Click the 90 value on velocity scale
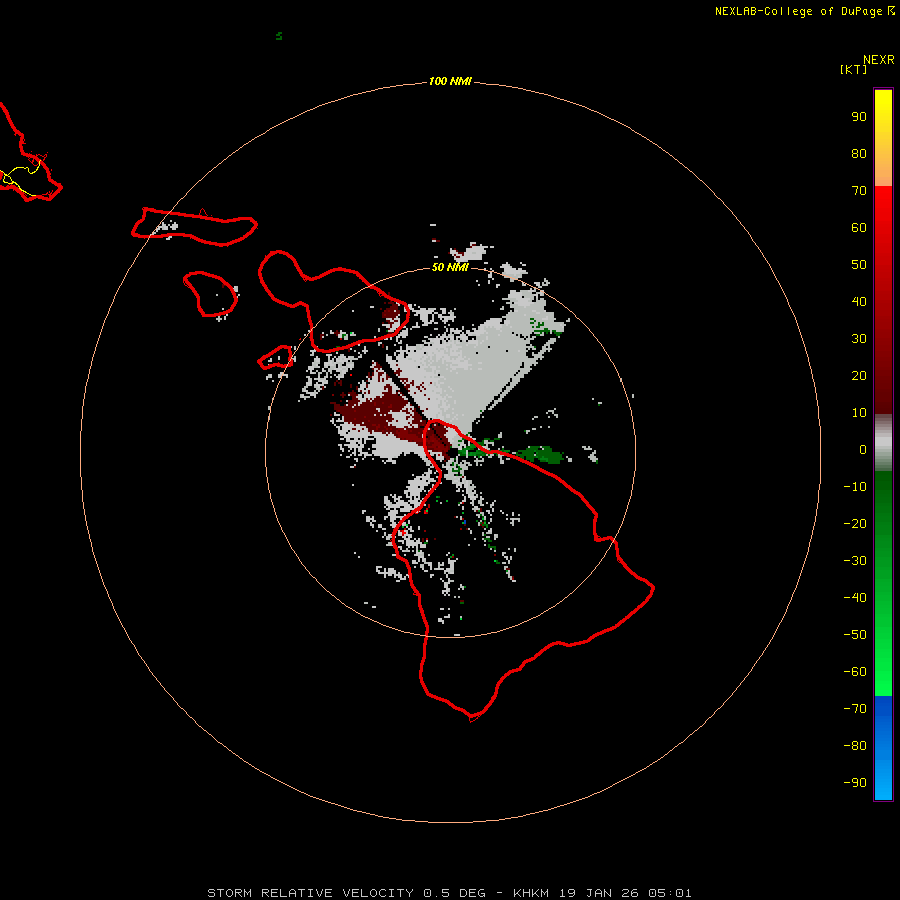Image resolution: width=900 pixels, height=900 pixels. click(x=859, y=117)
